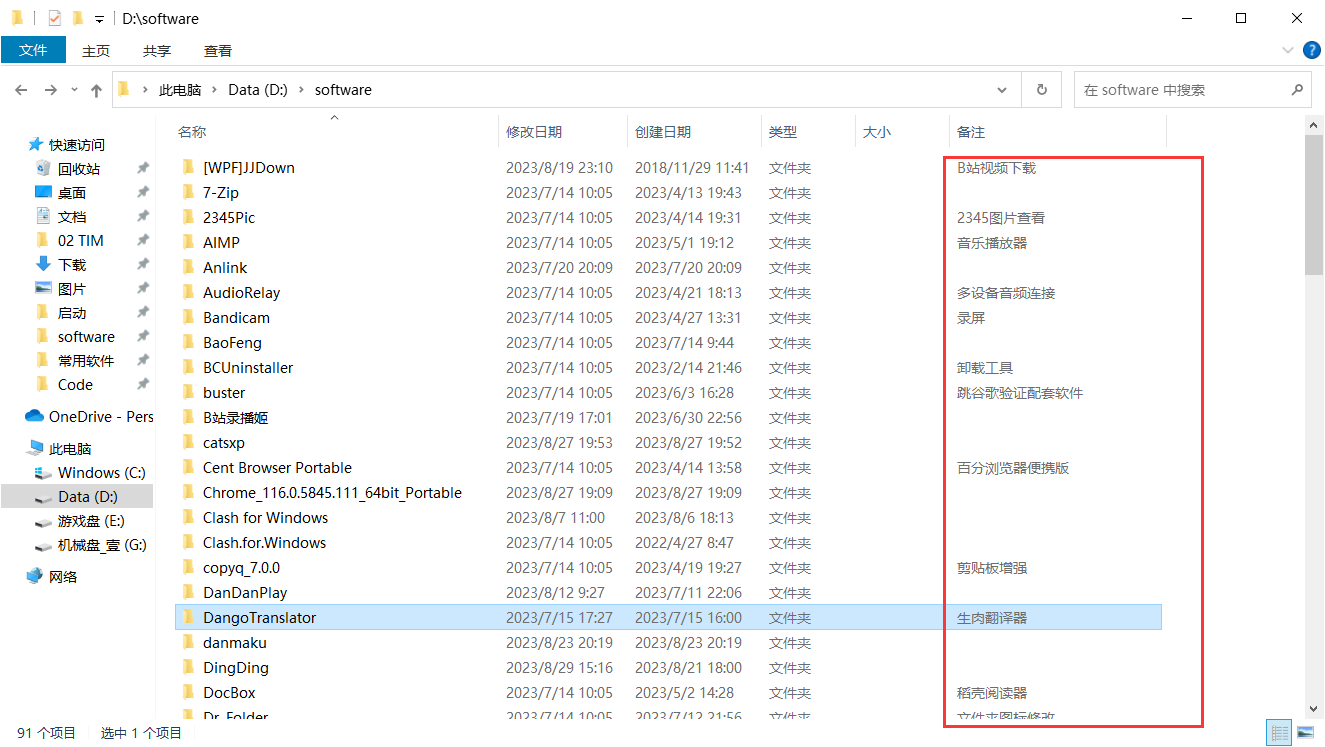Viewport: 1325px width, 747px height.
Task: Select 机械盘_壹 (G:) drive in navigation pane
Action: click(x=102, y=545)
